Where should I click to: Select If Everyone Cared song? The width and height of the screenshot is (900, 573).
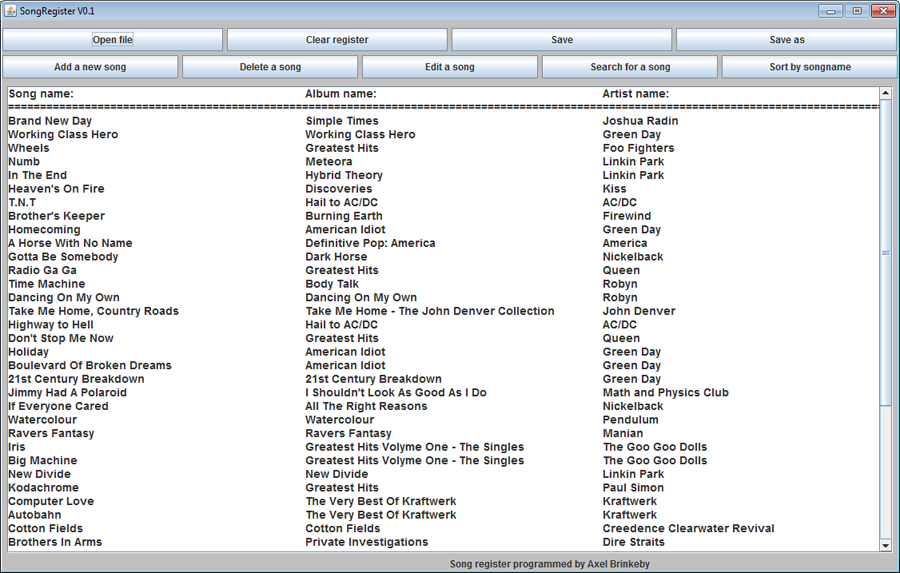(x=58, y=406)
